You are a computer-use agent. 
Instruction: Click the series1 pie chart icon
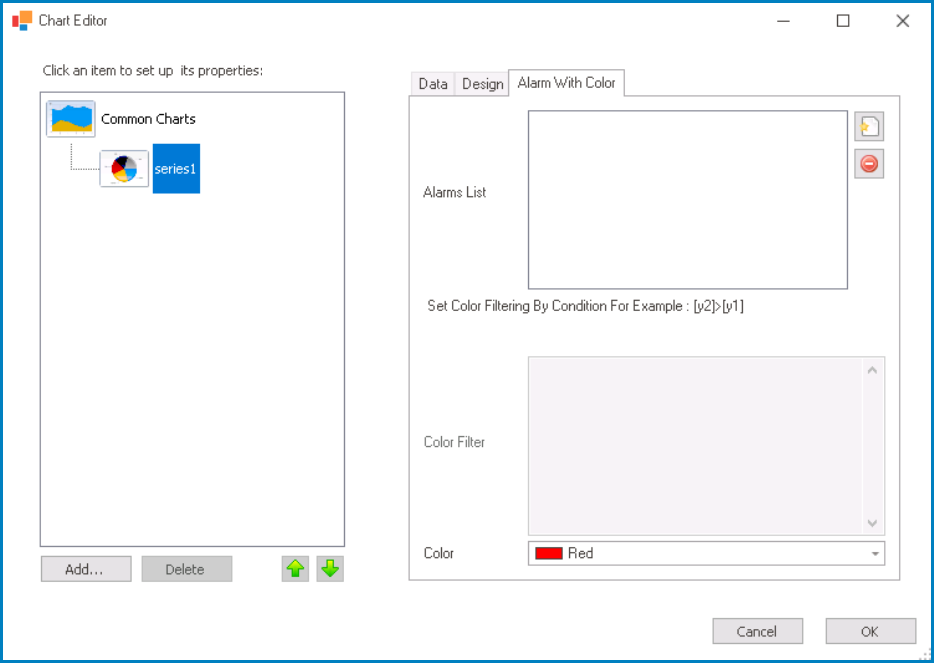(124, 169)
